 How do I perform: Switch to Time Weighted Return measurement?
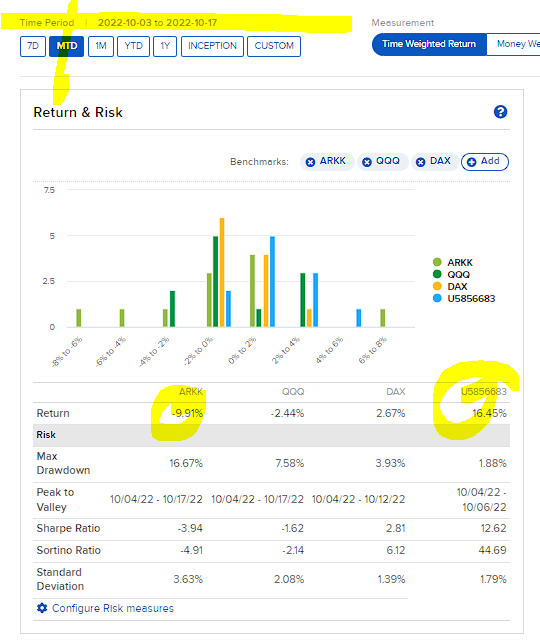[429, 44]
